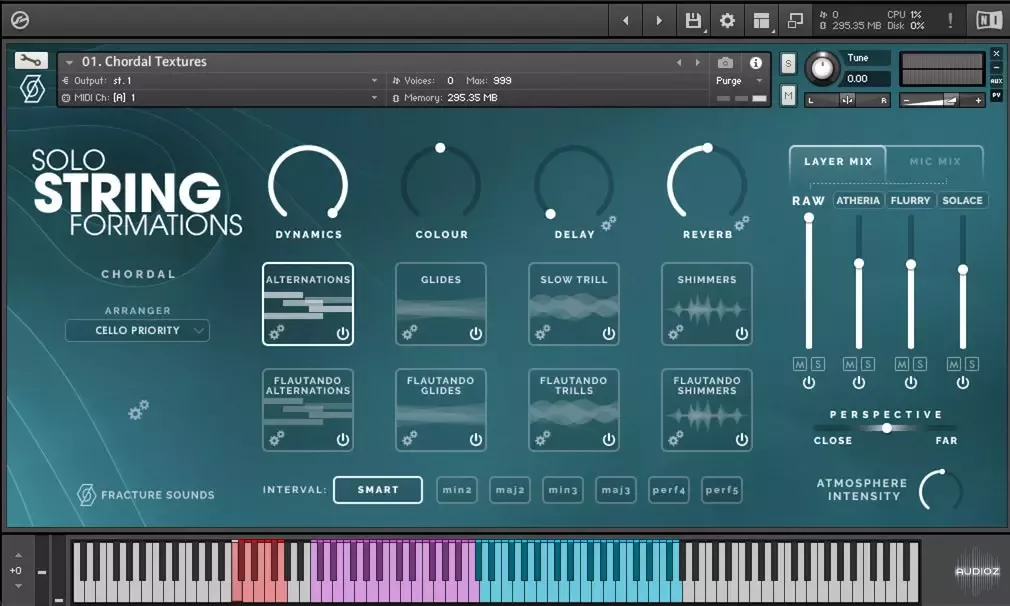1010x606 pixels.
Task: Open arranger settings gears below Cello Priority
Action: (x=138, y=410)
